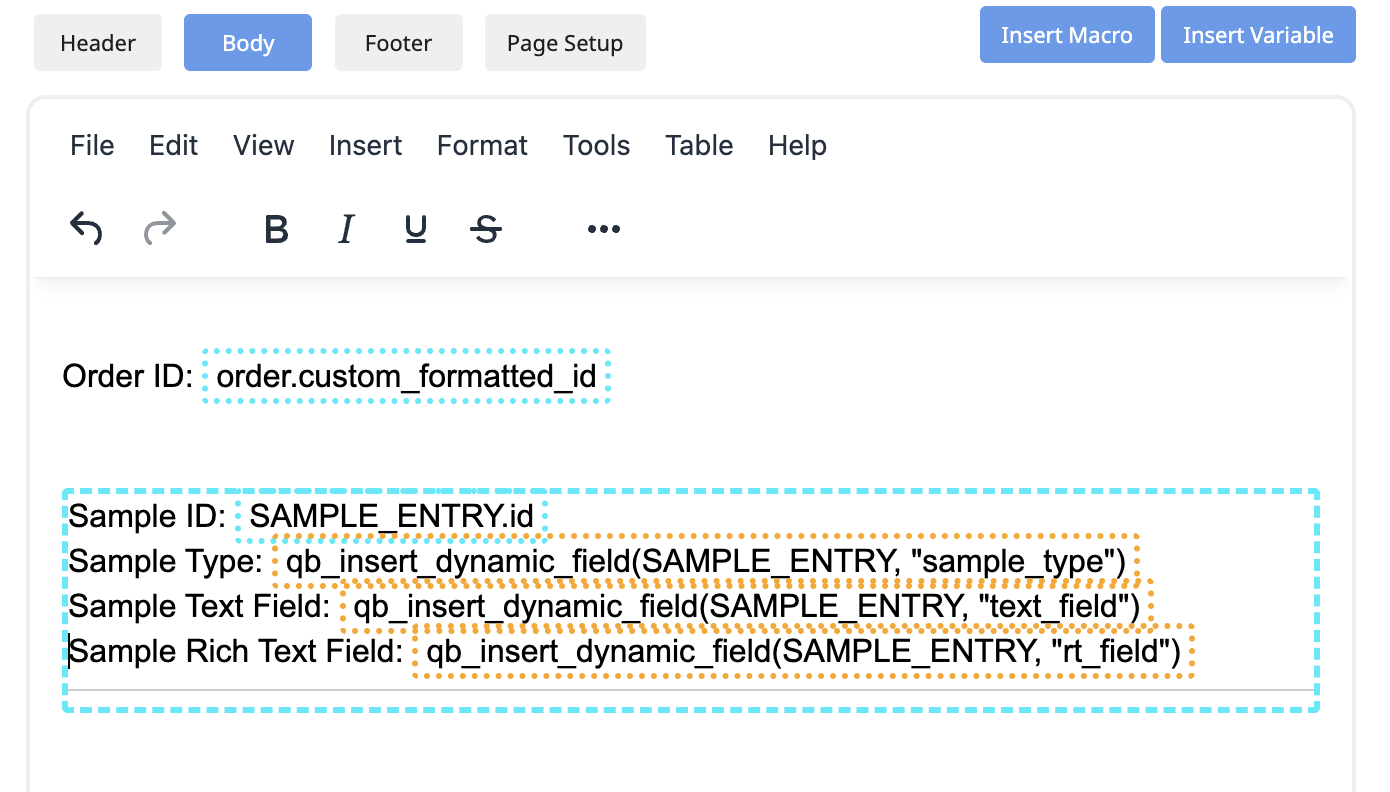Click the "Sample Text Field:" label

coord(200,606)
